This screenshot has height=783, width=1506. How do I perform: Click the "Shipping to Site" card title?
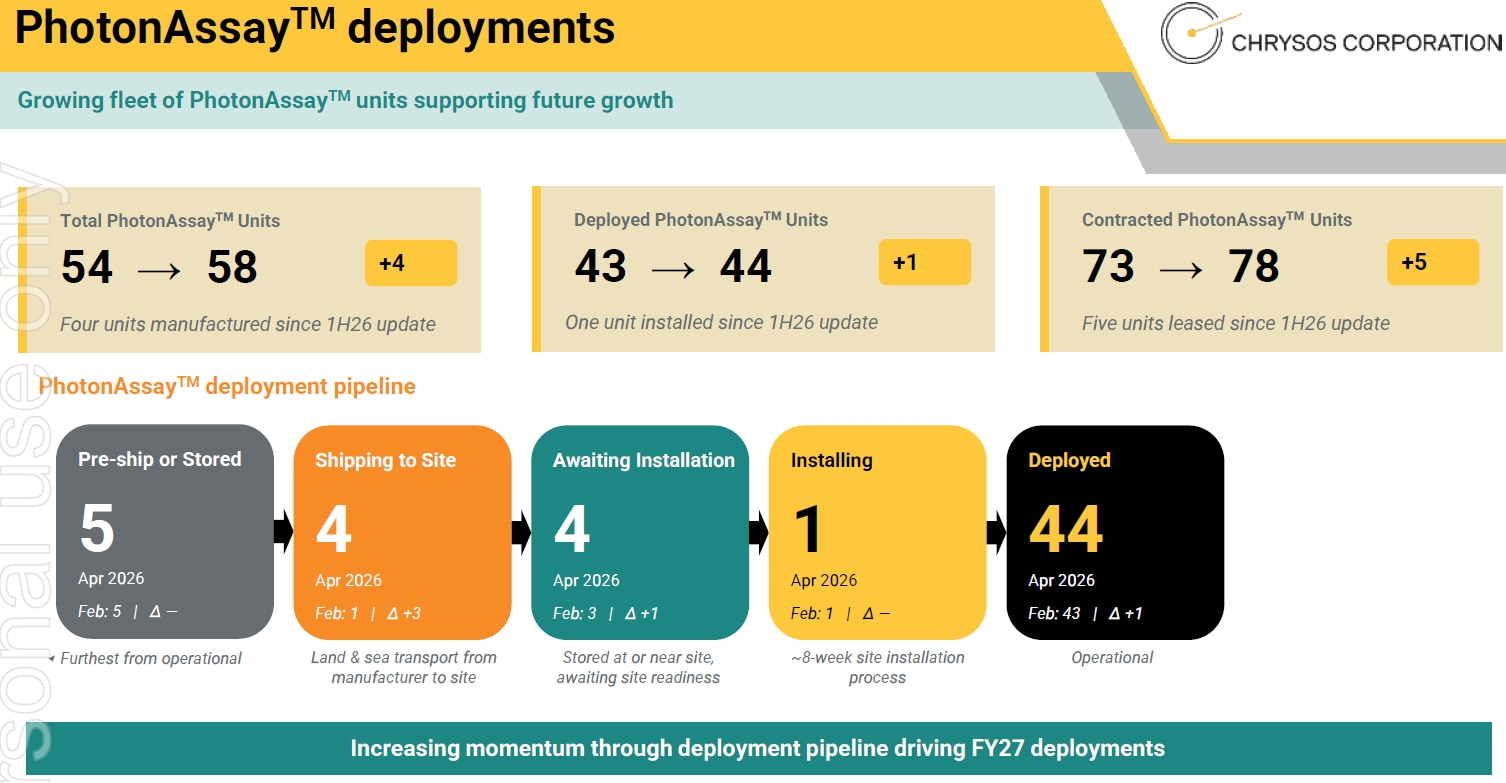[386, 460]
